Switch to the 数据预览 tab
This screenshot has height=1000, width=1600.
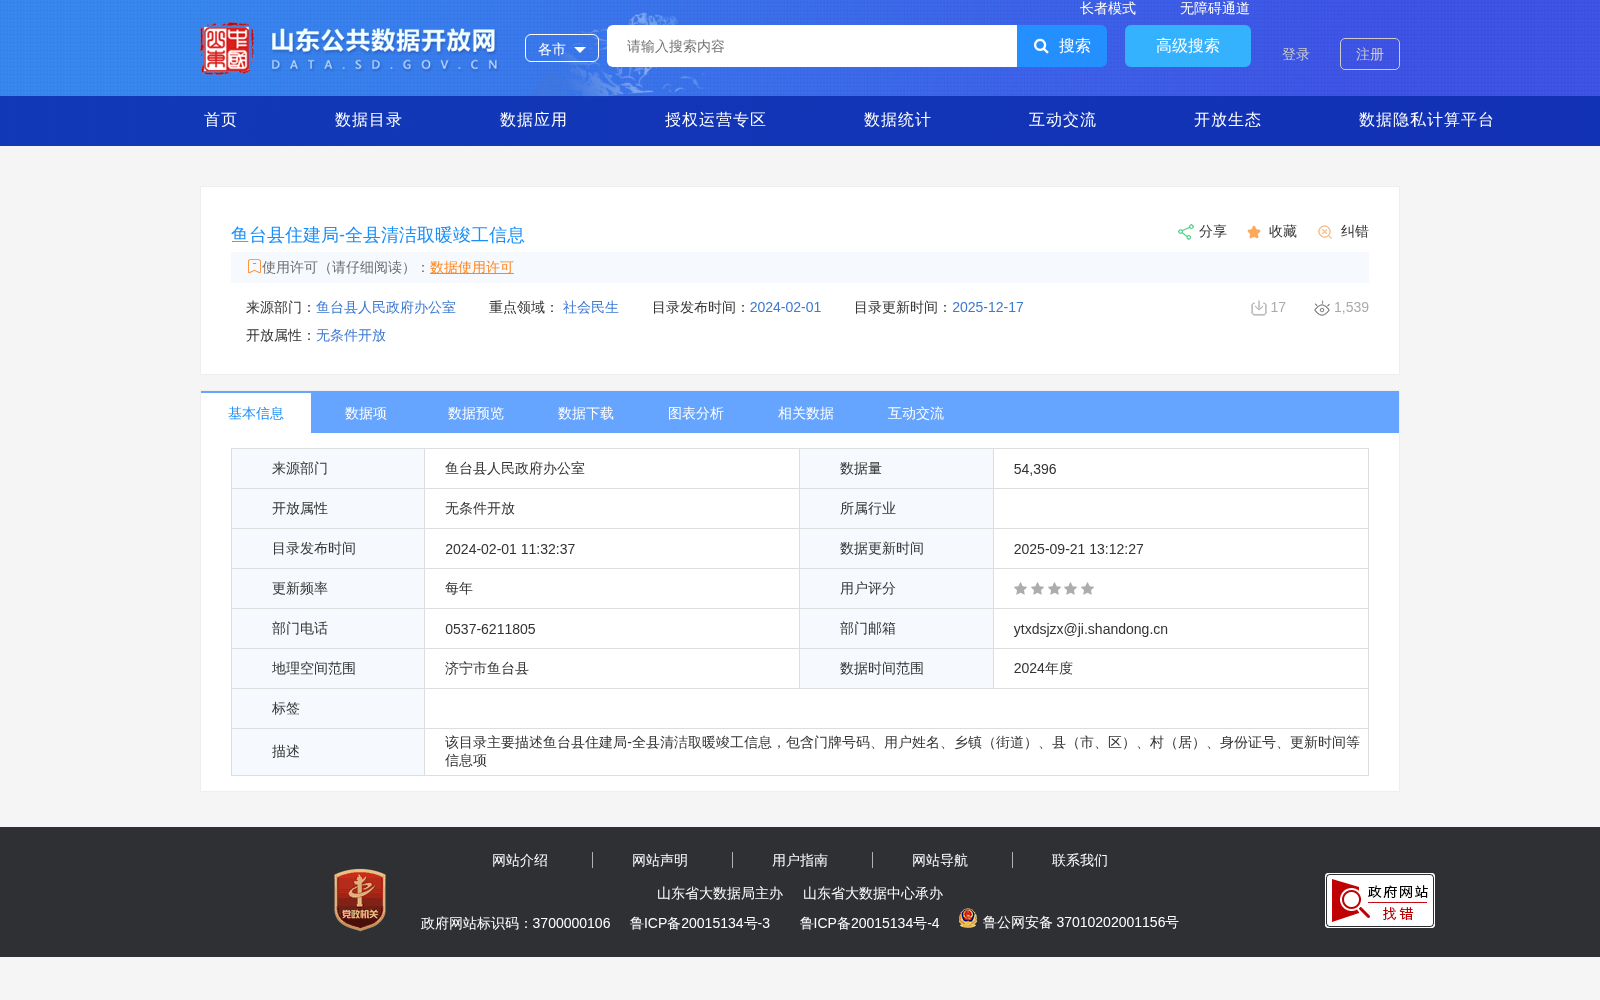click(x=476, y=413)
